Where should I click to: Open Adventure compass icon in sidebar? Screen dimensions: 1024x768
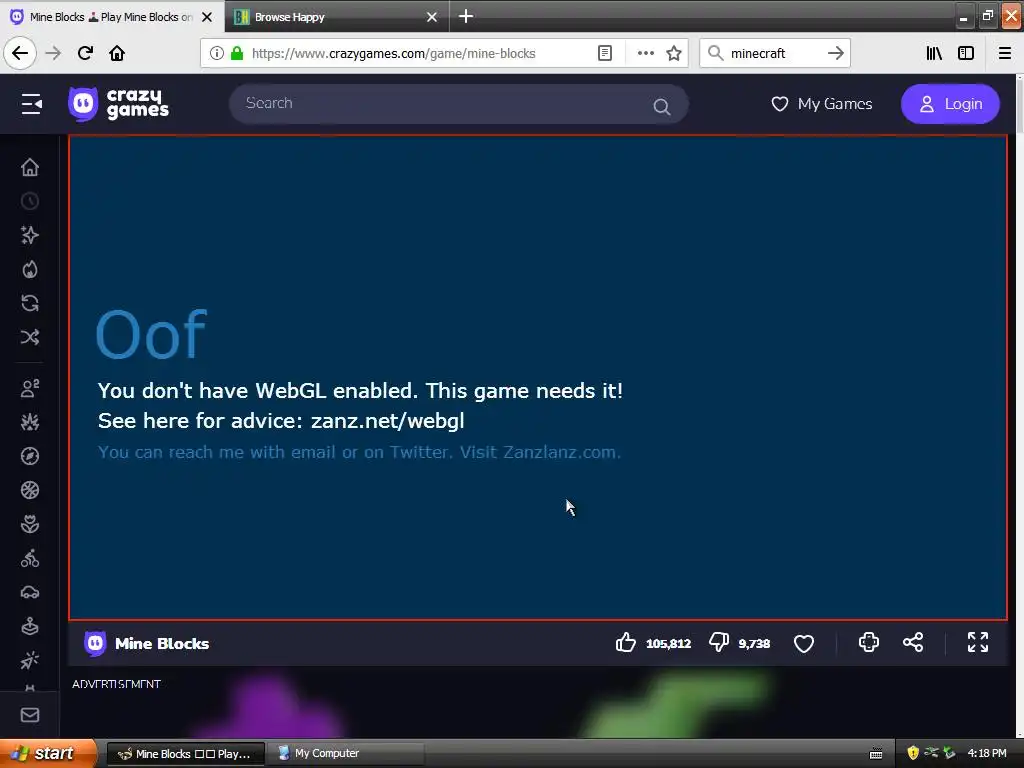30,456
